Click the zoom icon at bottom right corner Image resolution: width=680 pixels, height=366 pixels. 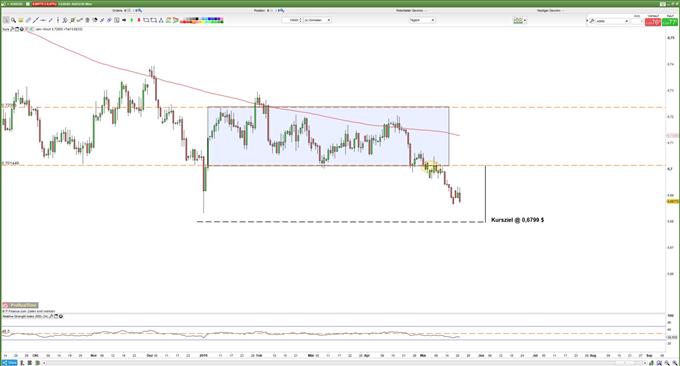tap(675, 363)
